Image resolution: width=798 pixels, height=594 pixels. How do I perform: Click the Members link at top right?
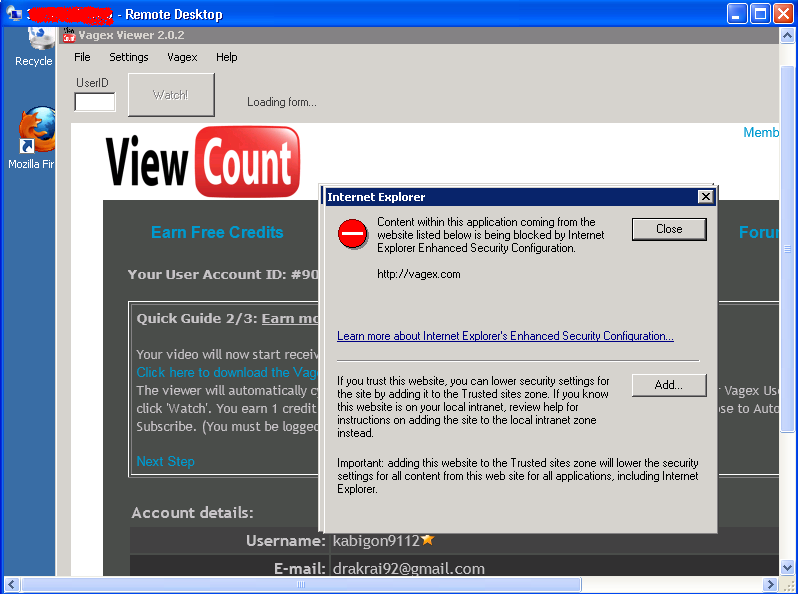[761, 132]
